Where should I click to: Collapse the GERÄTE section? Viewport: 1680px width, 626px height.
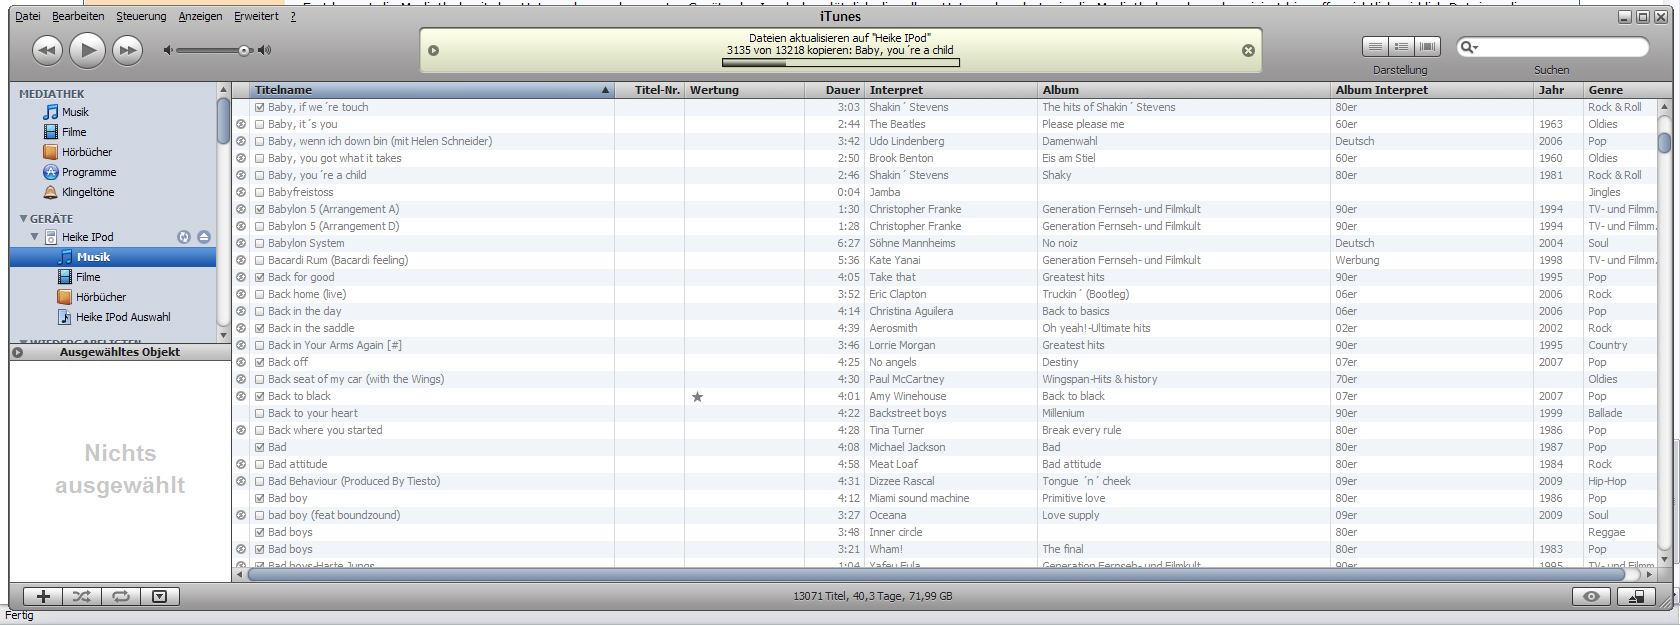[23, 218]
